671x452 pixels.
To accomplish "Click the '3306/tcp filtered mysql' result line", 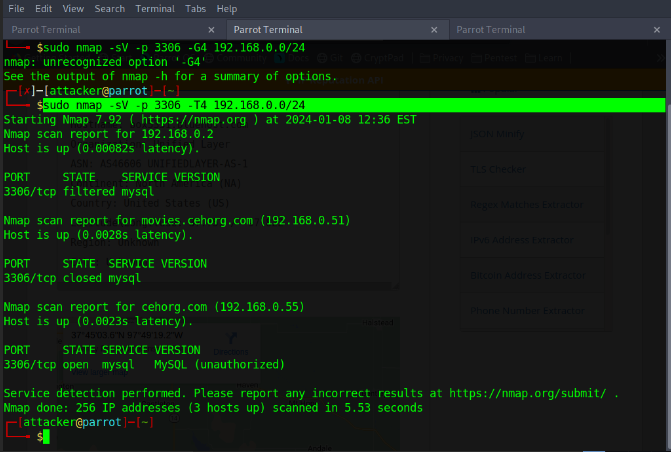I will [x=73, y=191].
